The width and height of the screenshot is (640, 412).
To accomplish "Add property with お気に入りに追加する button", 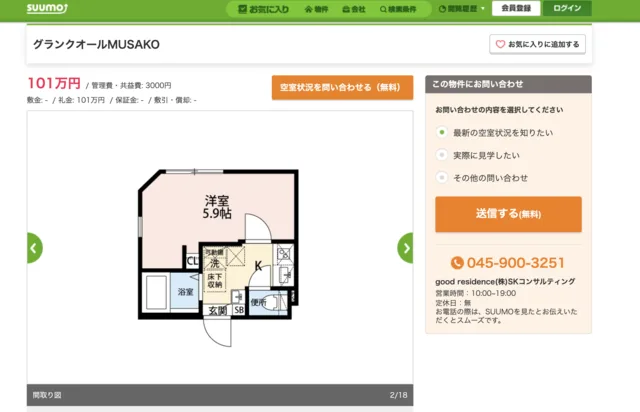I will (537, 44).
